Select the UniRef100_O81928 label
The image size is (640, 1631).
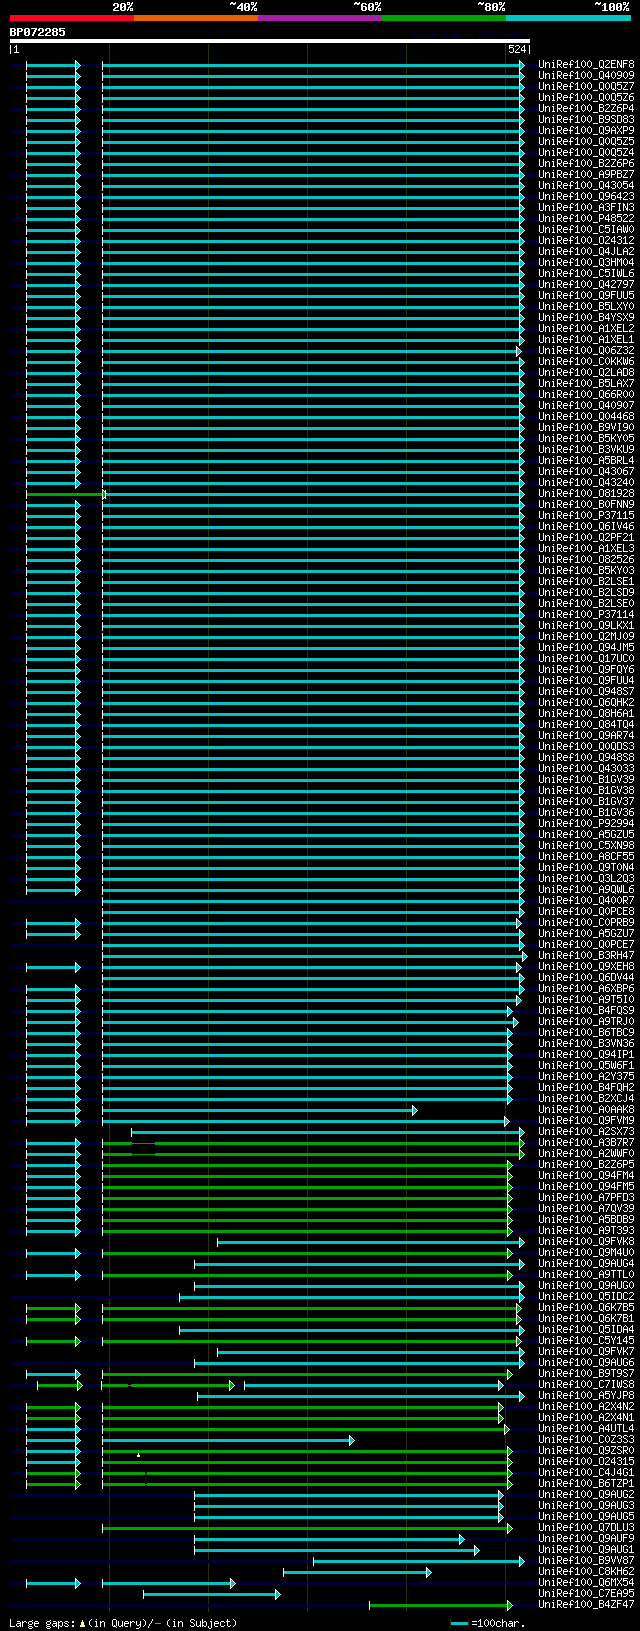[586, 493]
